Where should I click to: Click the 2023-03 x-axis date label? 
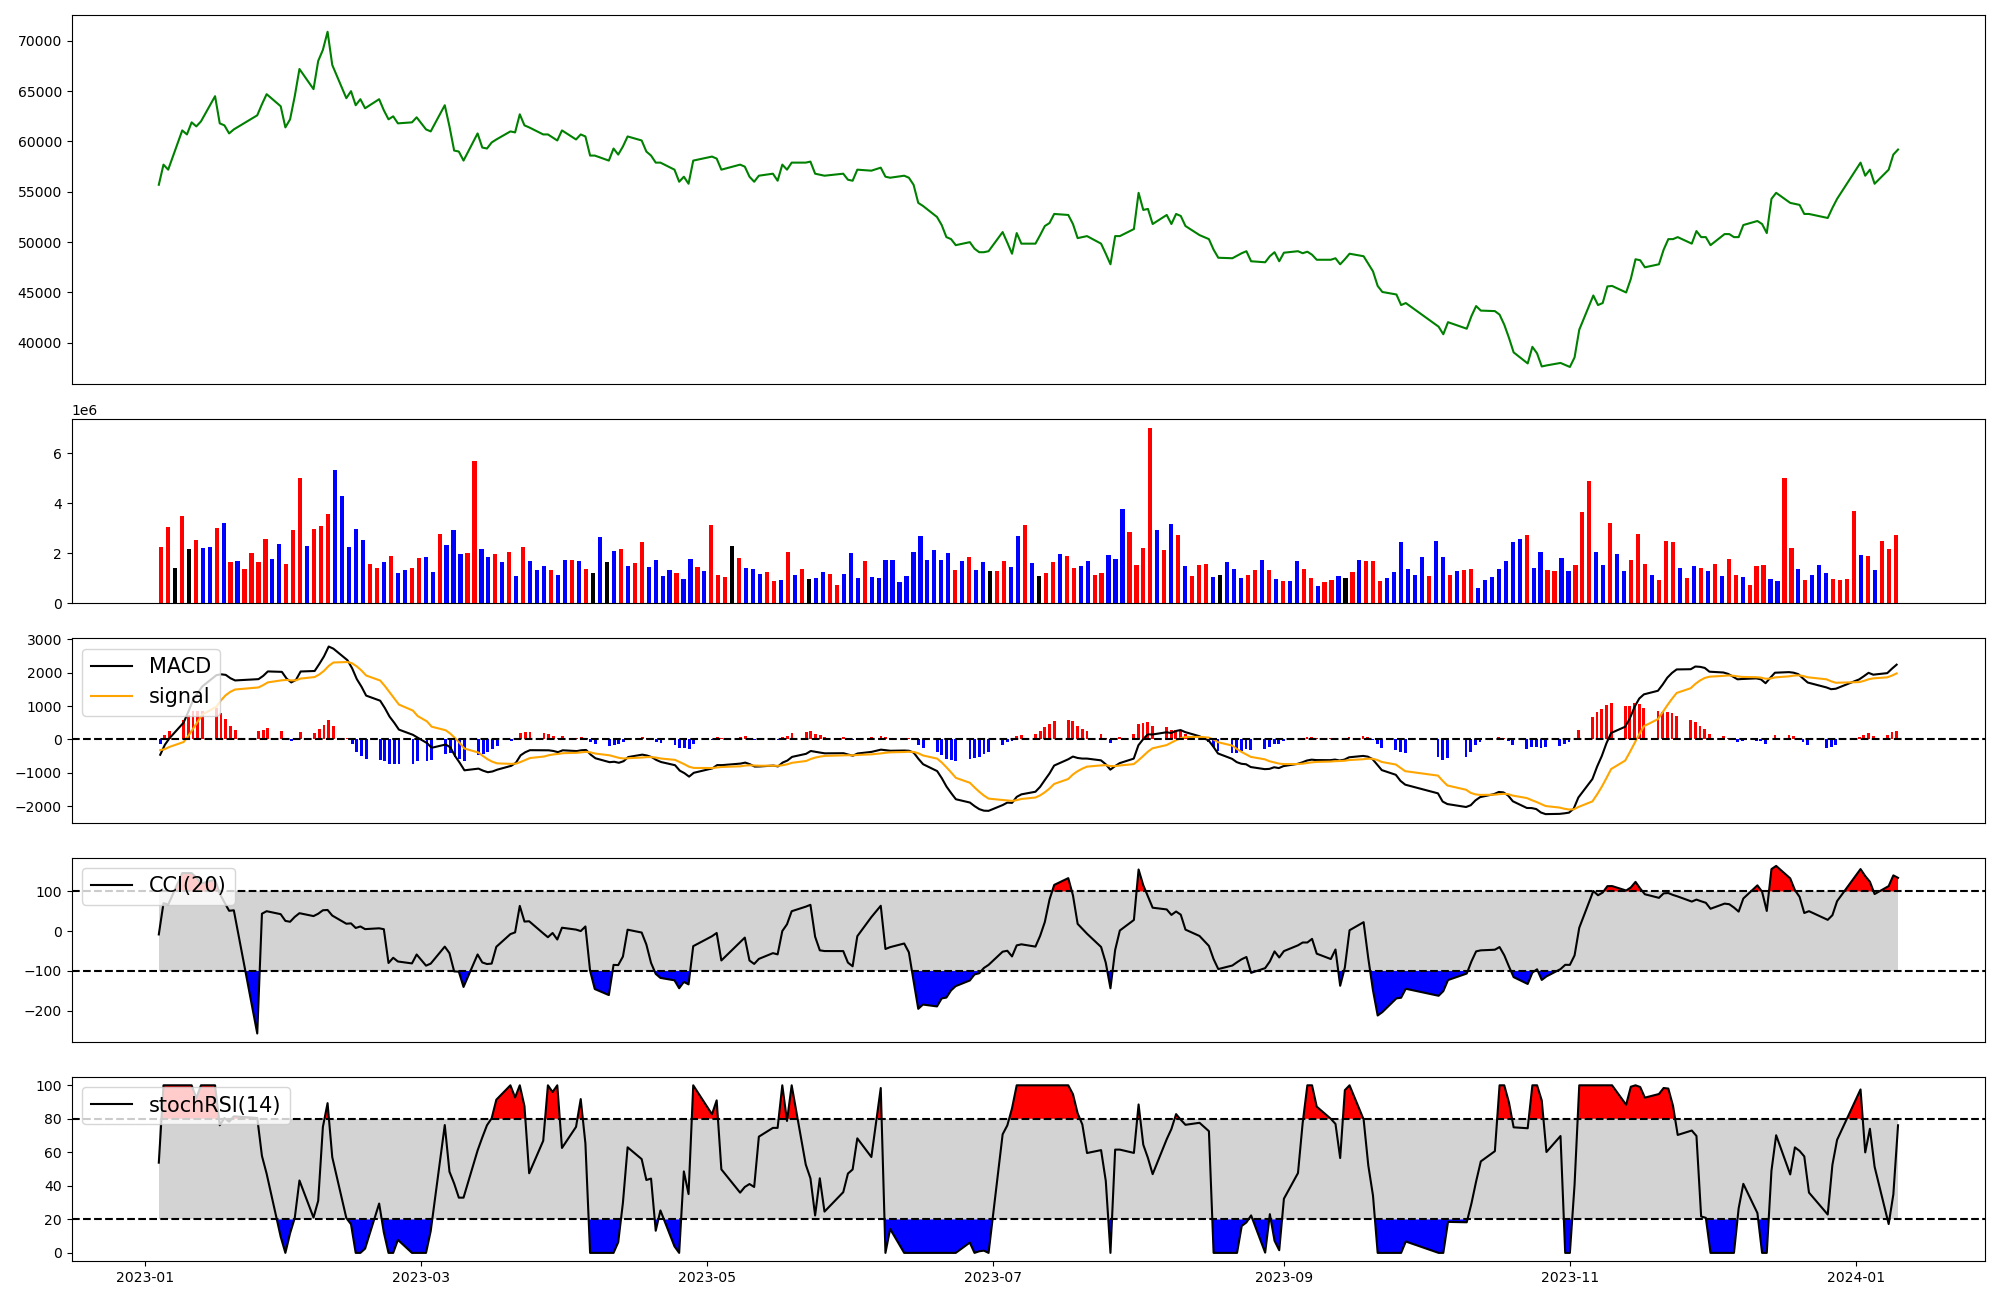[x=421, y=1277]
